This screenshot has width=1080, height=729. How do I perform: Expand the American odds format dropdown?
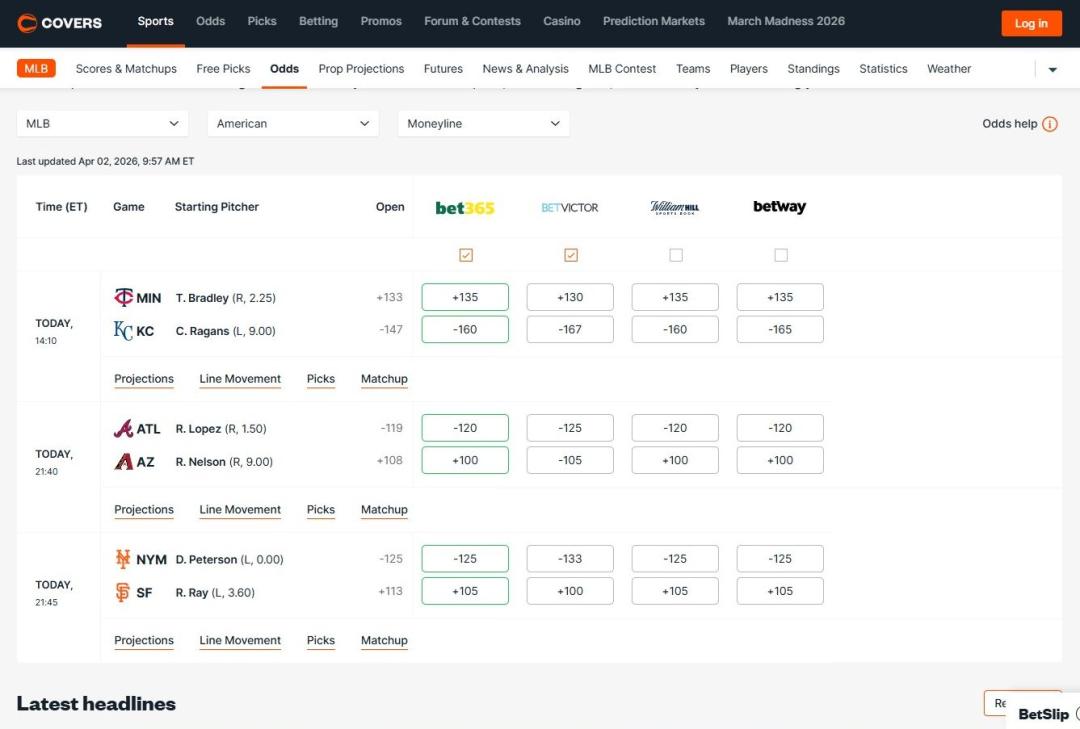coord(293,124)
